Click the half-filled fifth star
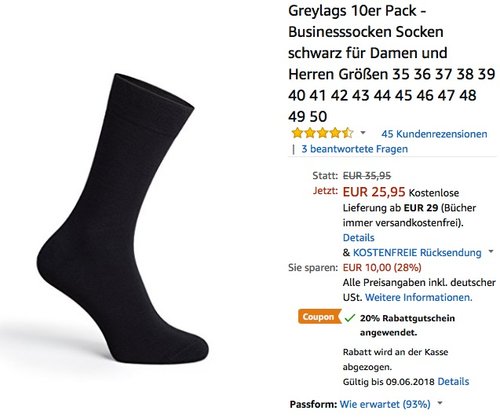The image size is (500, 418). click(347, 133)
